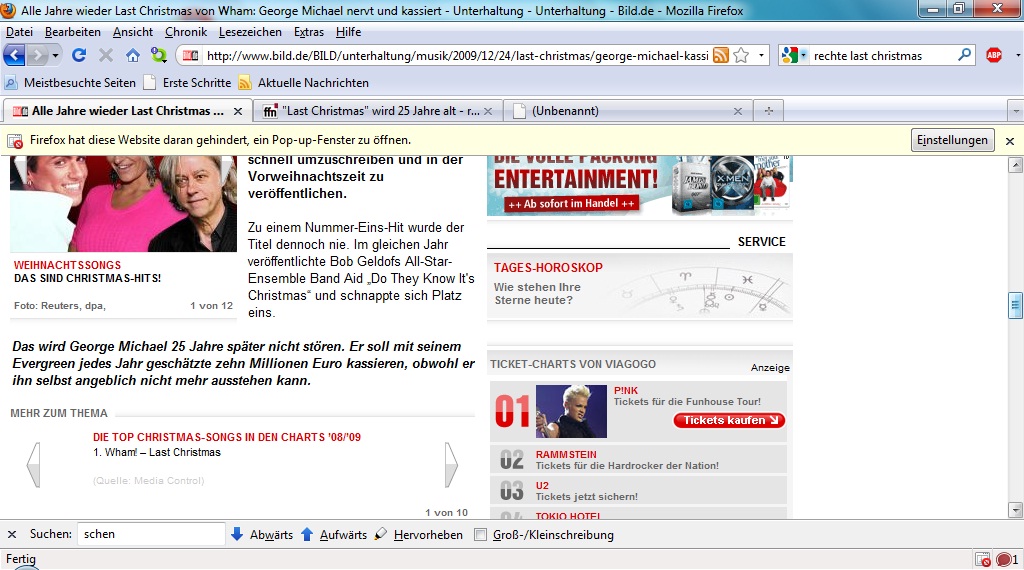Click the Tickets kaufen button

729,420
